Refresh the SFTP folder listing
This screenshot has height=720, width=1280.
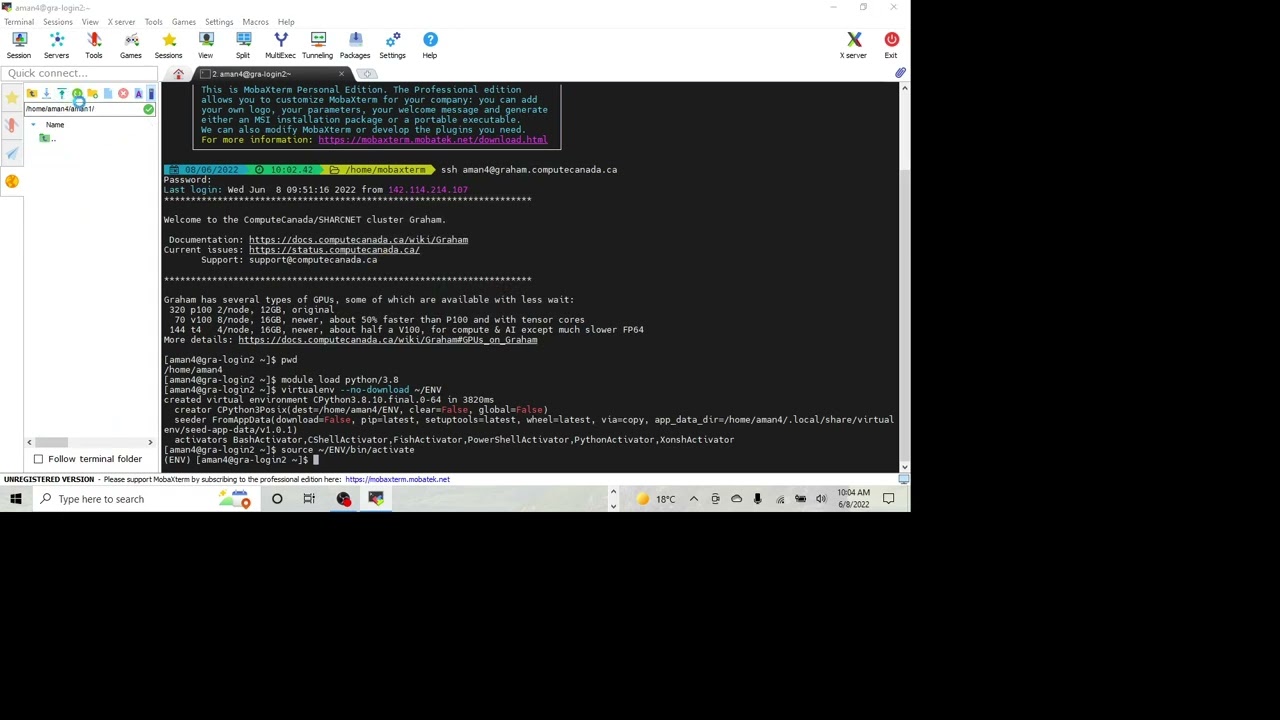click(77, 93)
